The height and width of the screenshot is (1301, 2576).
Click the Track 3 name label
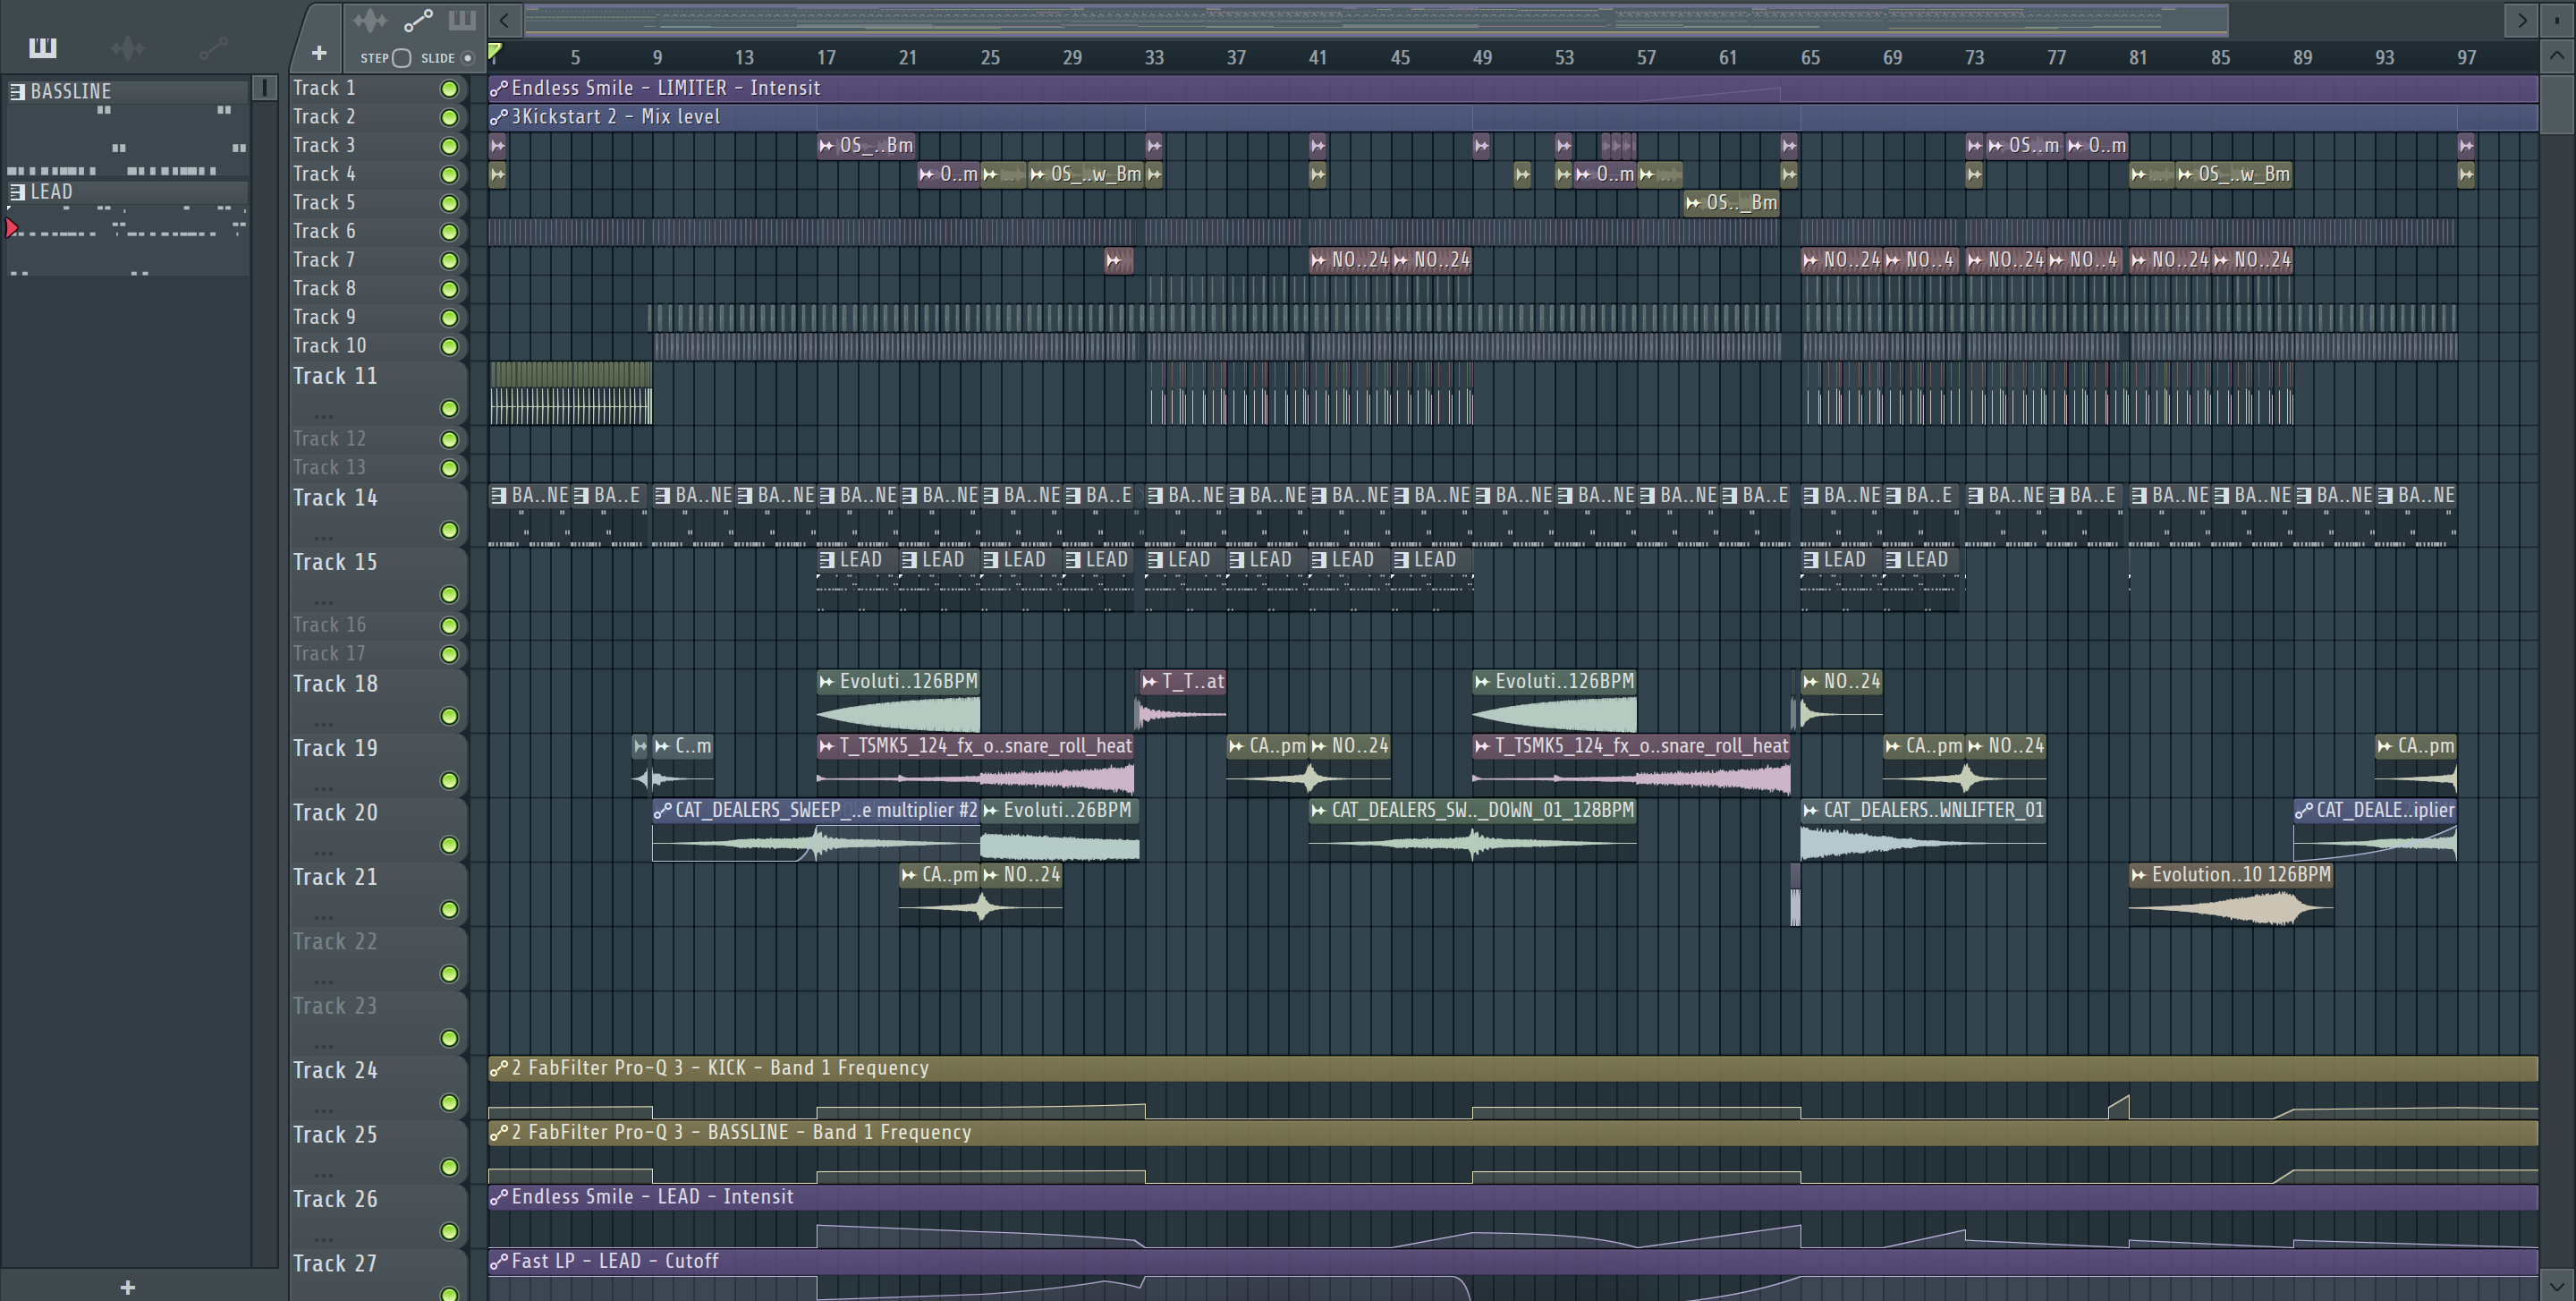pyautogui.click(x=324, y=146)
